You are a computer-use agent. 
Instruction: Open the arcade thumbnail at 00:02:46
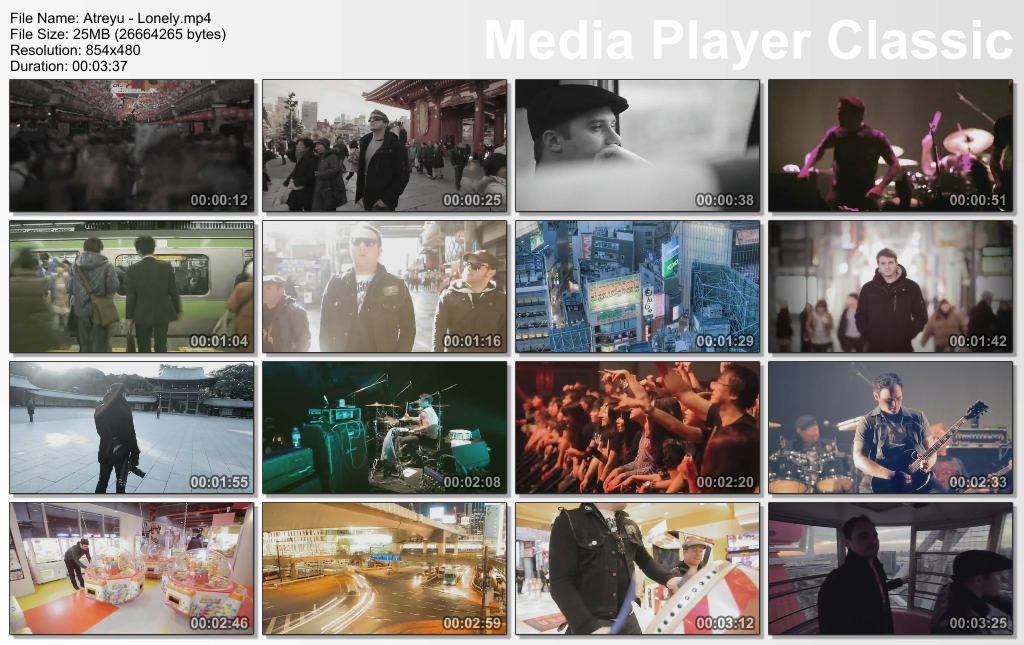tap(132, 569)
